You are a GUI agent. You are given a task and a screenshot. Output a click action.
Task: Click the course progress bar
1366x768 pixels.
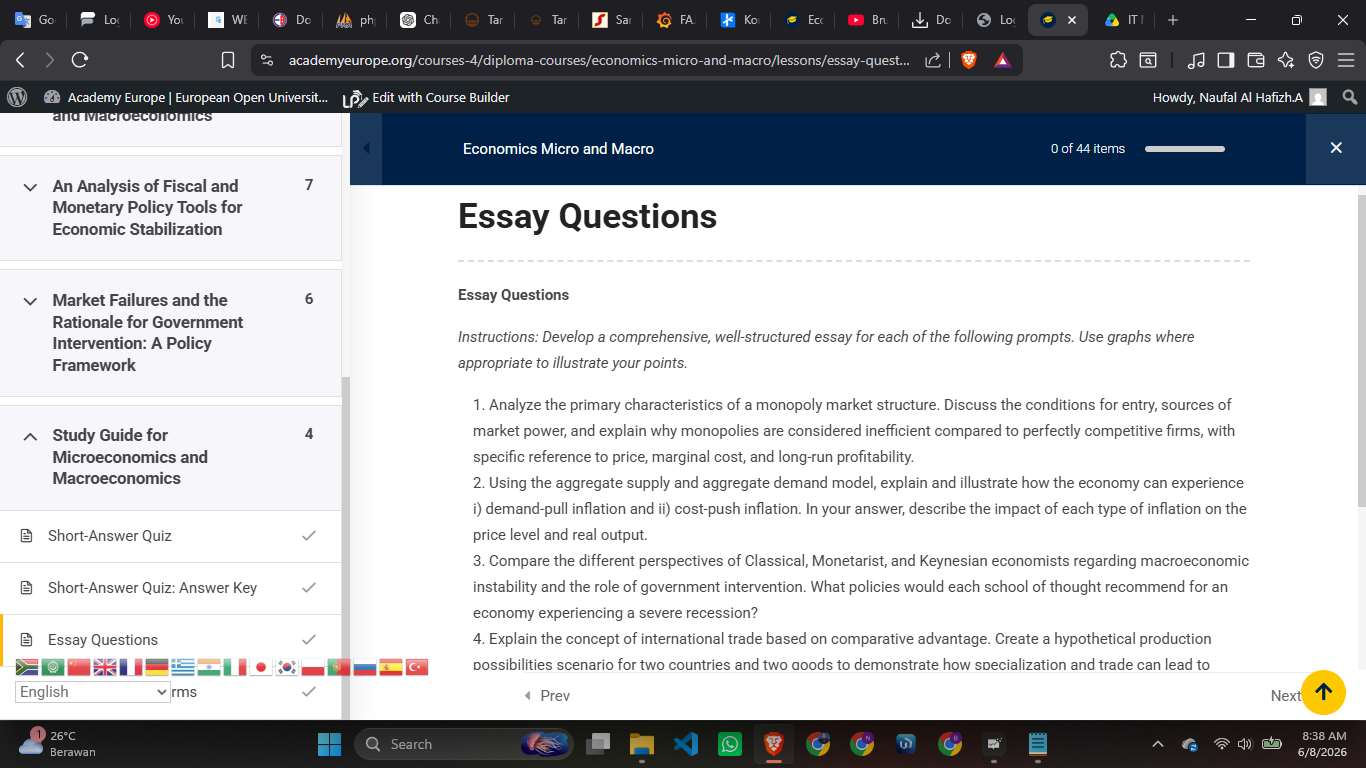click(1185, 149)
